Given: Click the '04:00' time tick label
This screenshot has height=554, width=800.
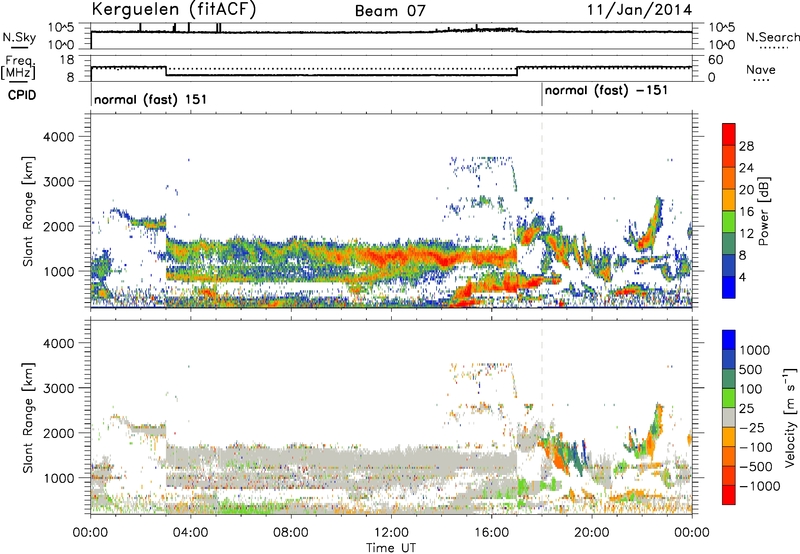Looking at the screenshot, I should click(190, 533).
